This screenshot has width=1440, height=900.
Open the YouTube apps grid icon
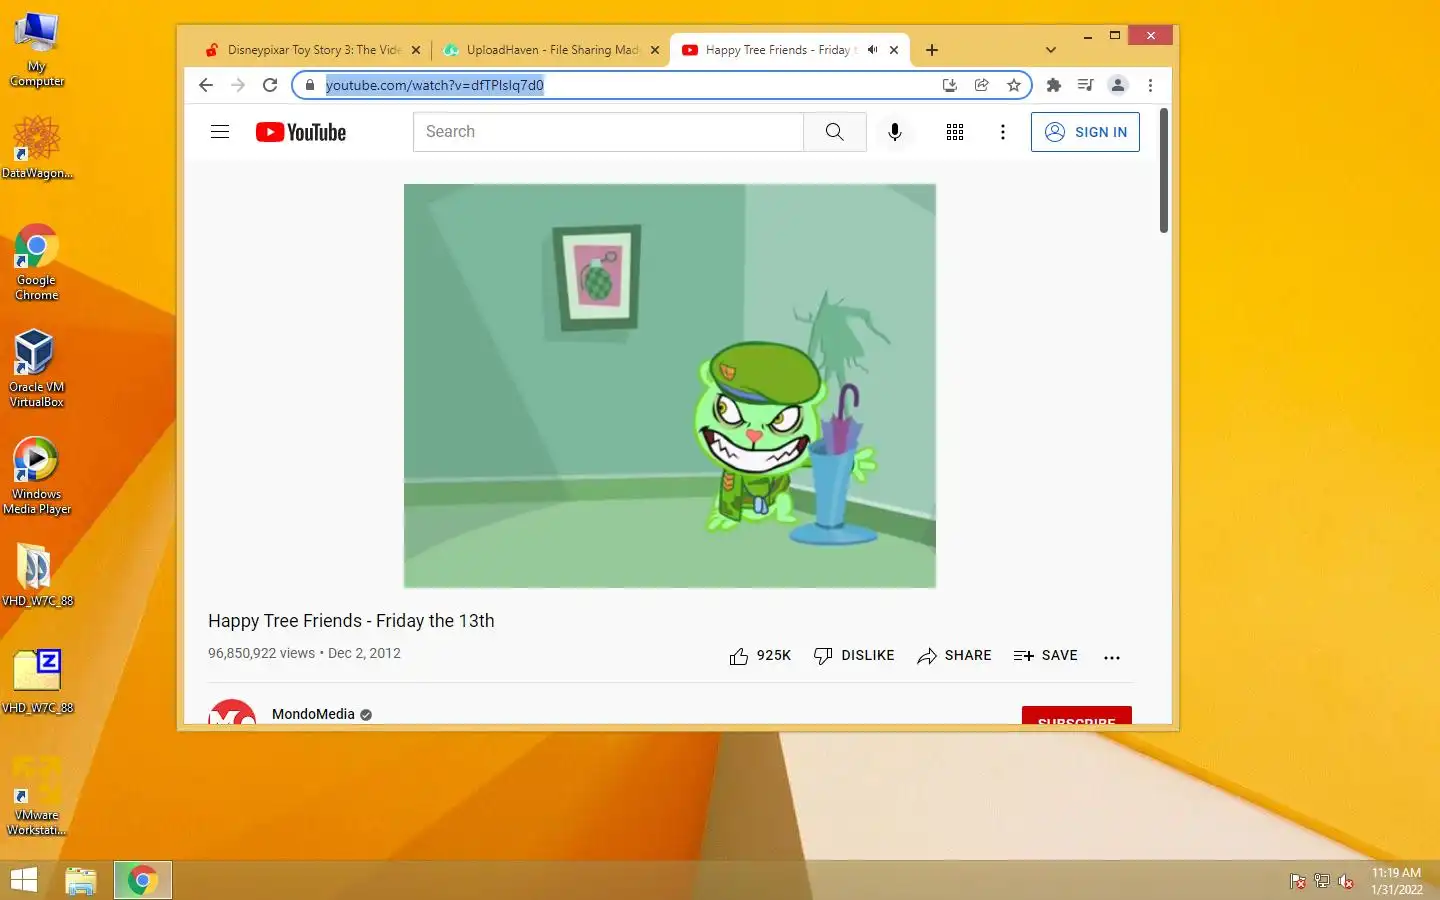(x=955, y=132)
